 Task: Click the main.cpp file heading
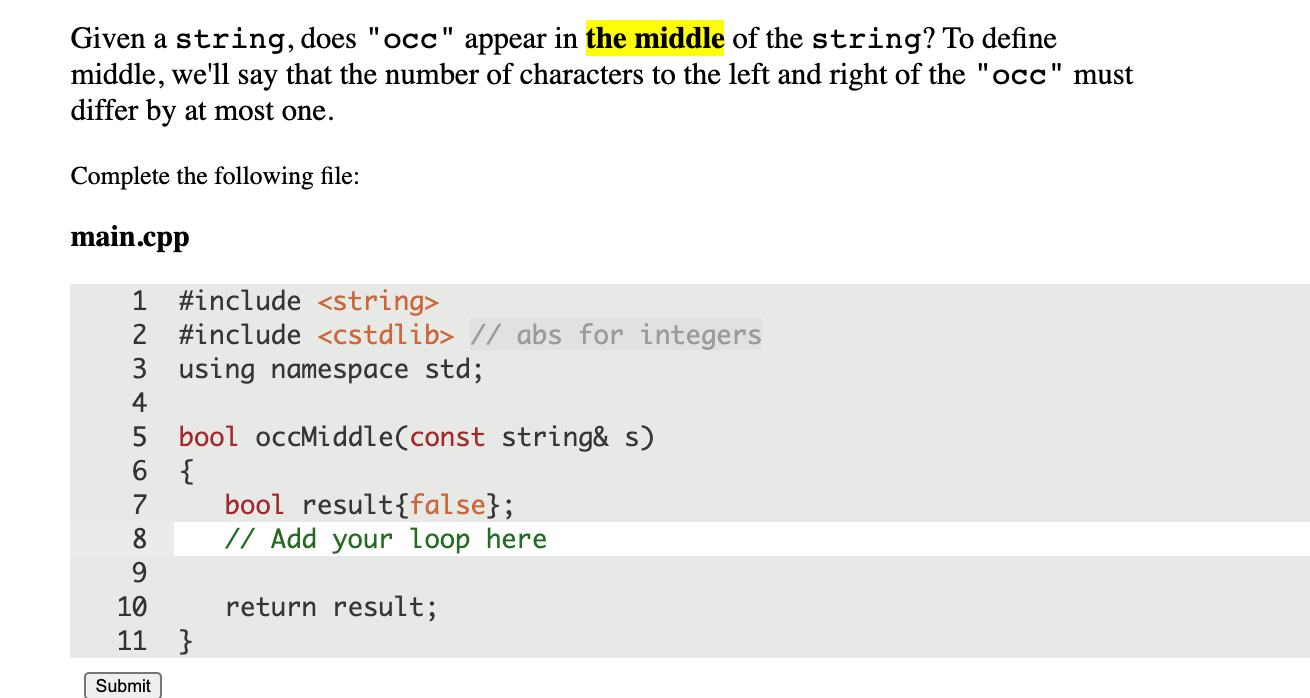129,237
